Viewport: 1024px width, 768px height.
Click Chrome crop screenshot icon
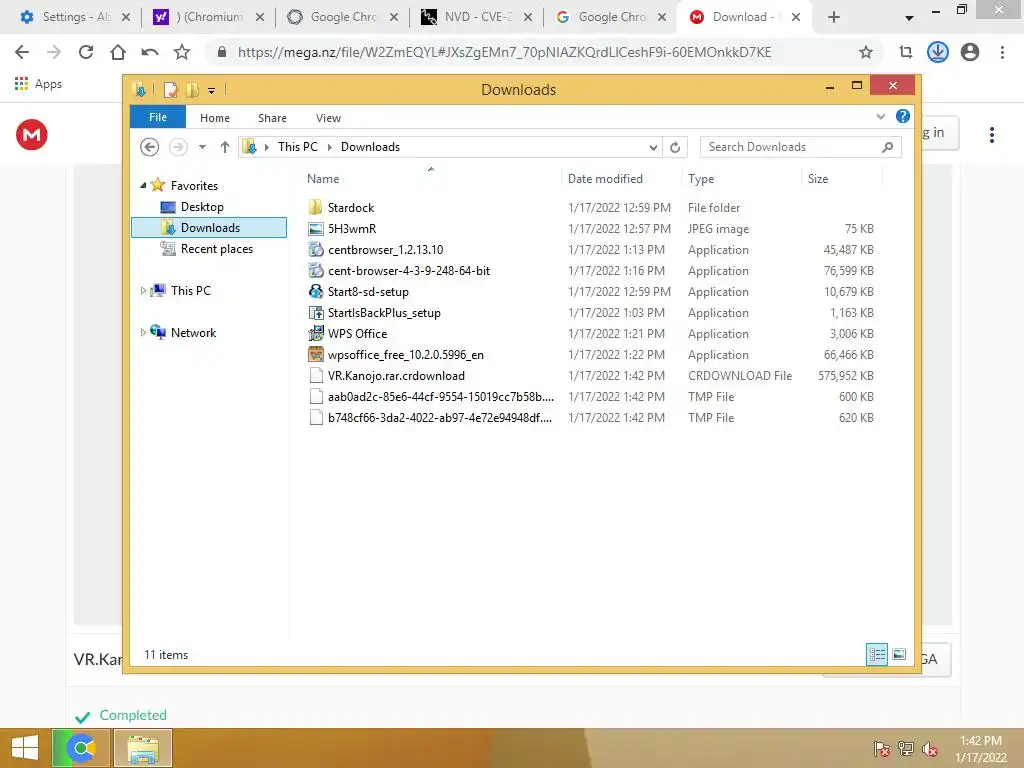pyautogui.click(x=906, y=52)
